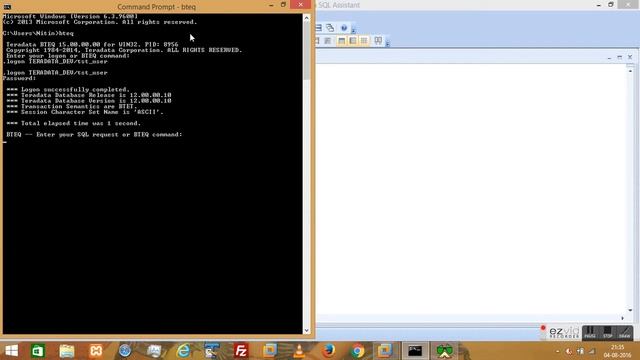Image resolution: width=640 pixels, height=360 pixels.
Task: Launch Firefox from the taskbar
Action: [328, 351]
